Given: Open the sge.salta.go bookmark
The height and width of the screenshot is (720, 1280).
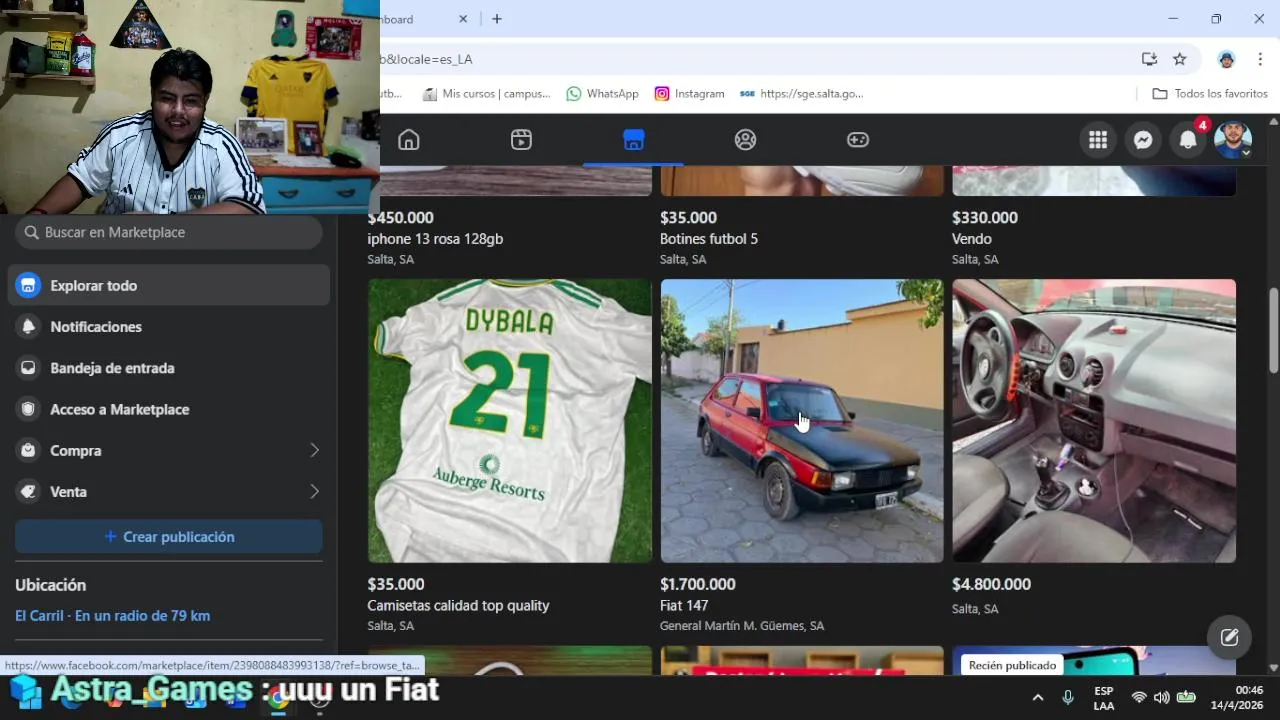Looking at the screenshot, I should point(801,93).
